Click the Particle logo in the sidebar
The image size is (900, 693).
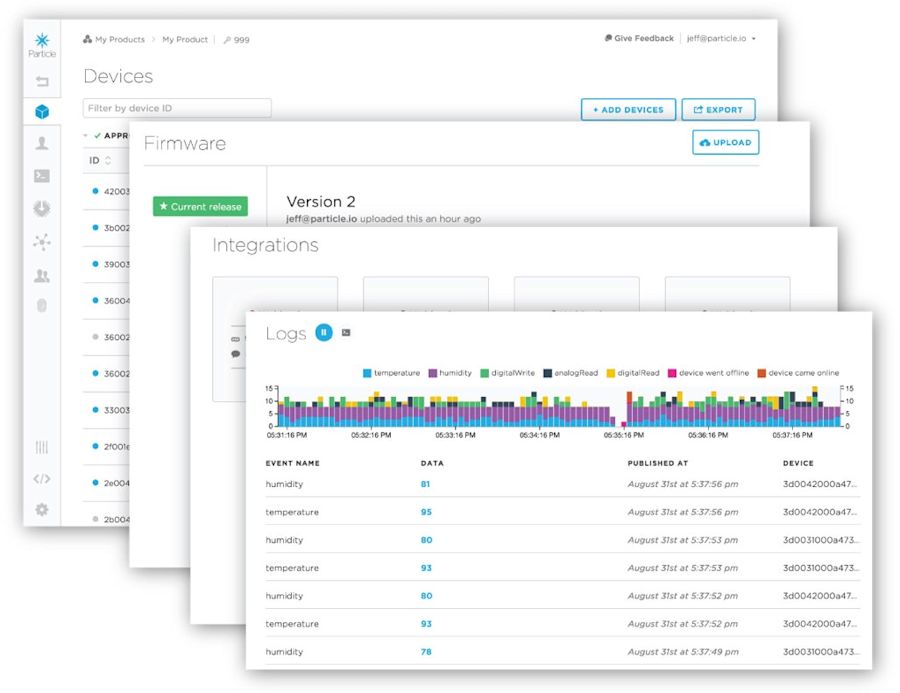click(x=42, y=45)
